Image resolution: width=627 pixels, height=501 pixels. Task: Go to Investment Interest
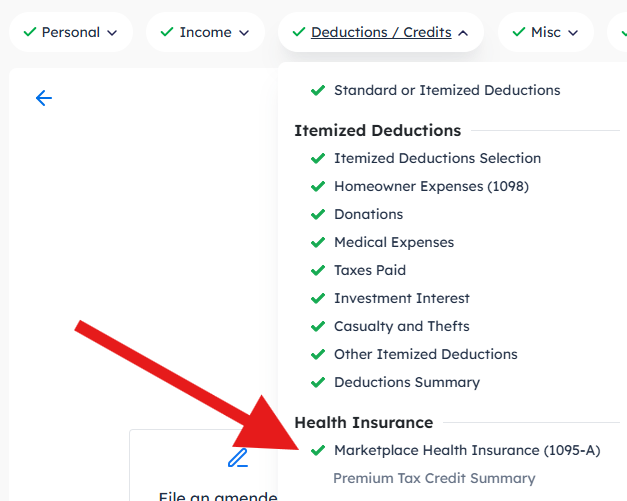pyautogui.click(x=402, y=298)
